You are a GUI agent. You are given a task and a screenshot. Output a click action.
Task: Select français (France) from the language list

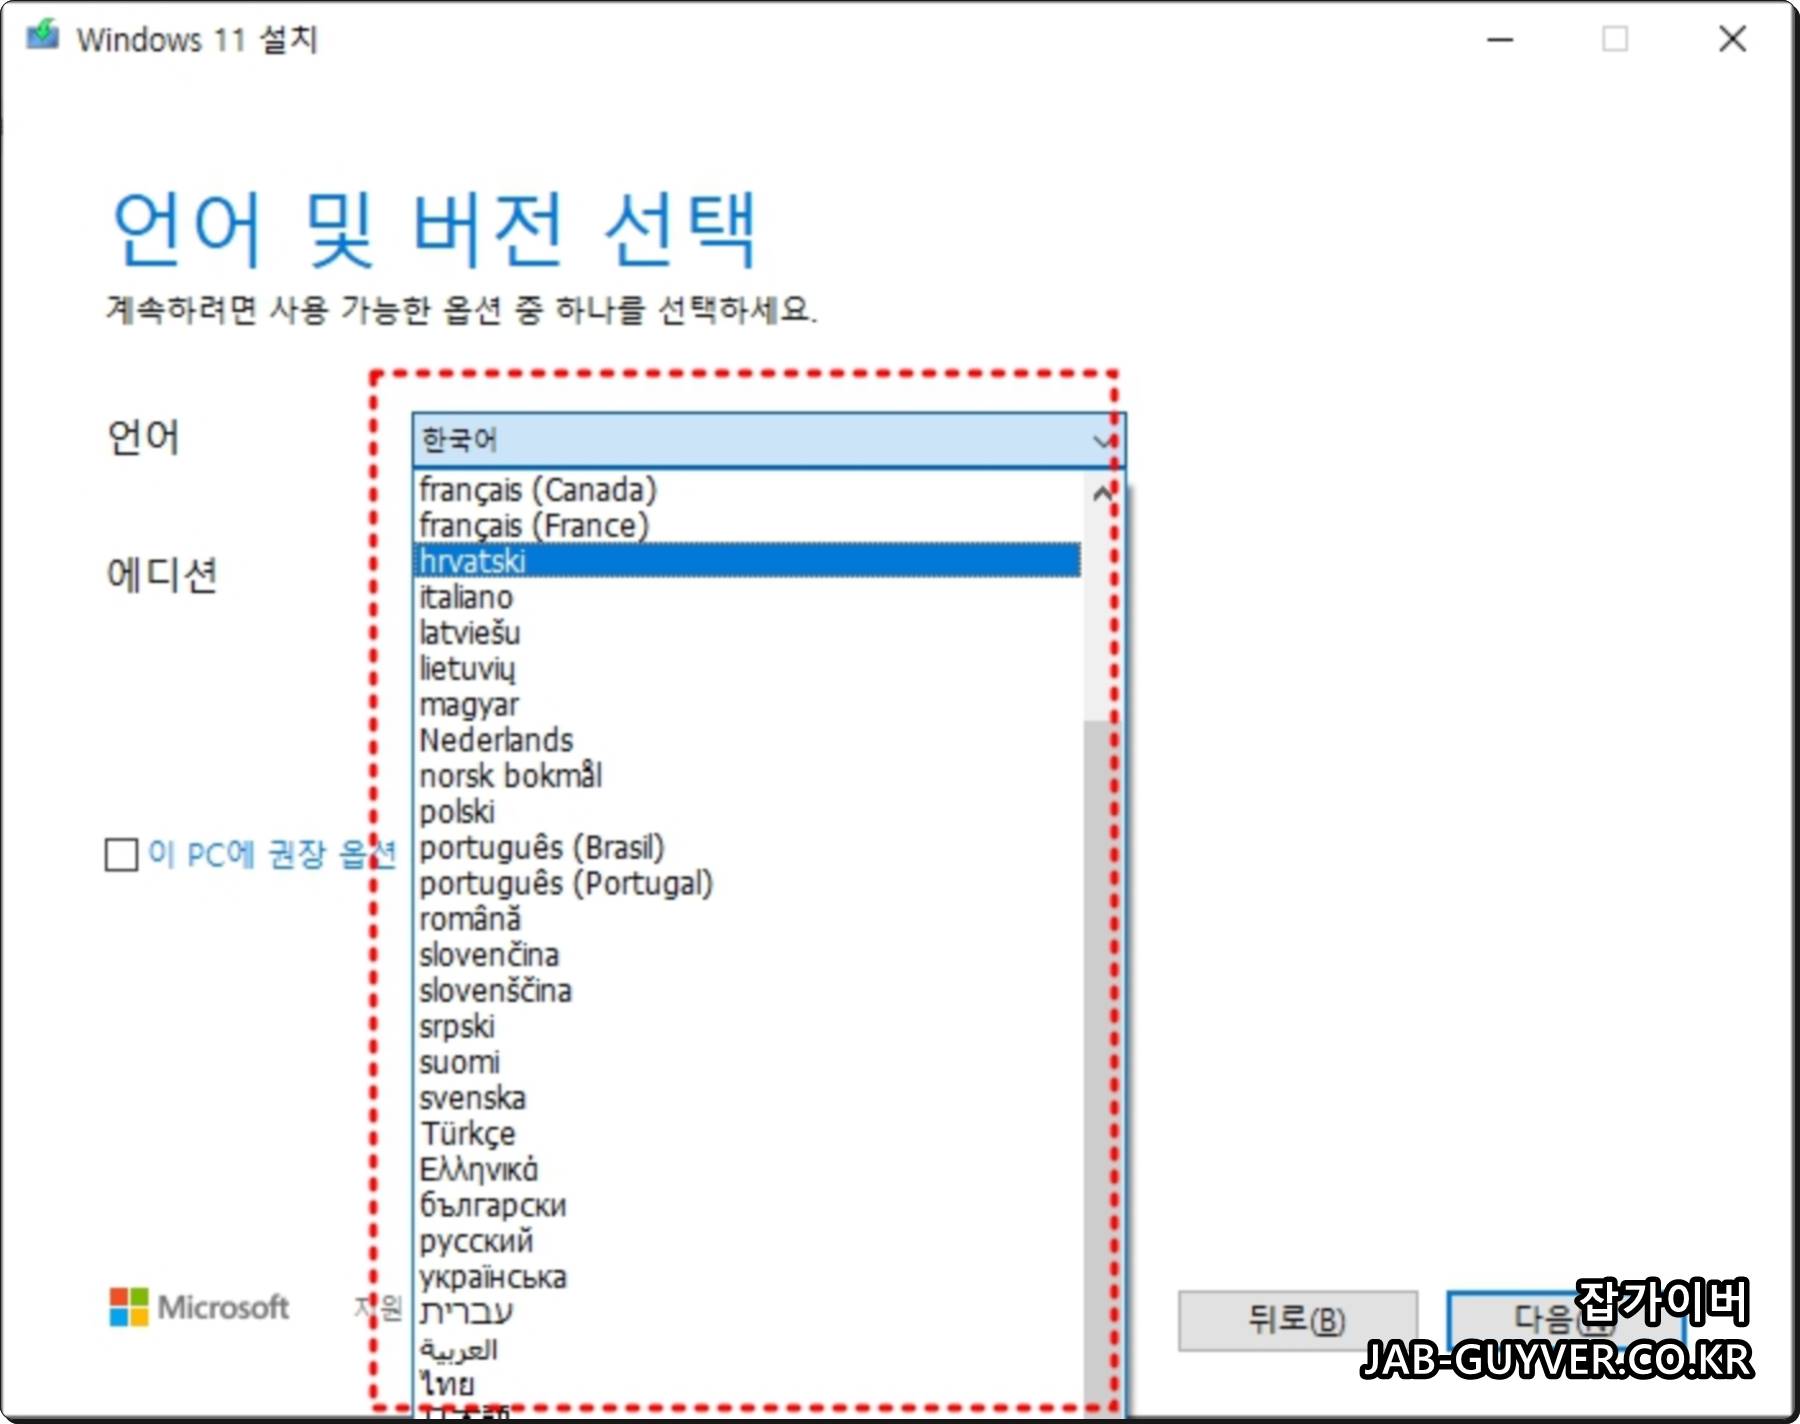pyautogui.click(x=747, y=526)
